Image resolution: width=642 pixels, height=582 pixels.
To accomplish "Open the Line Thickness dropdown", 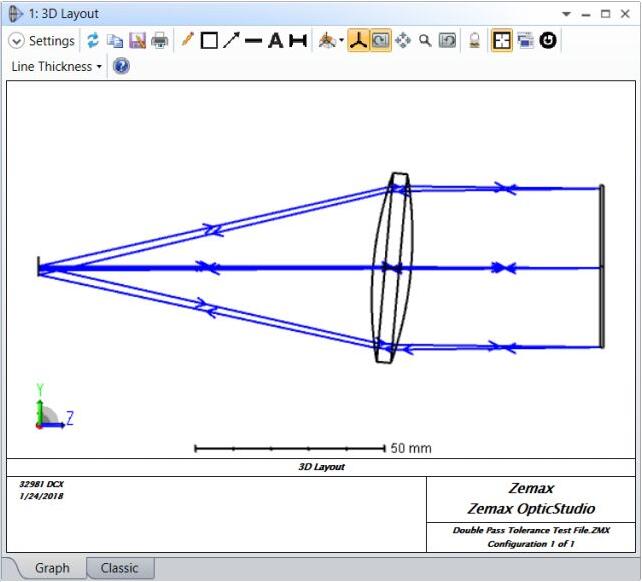I will point(57,66).
